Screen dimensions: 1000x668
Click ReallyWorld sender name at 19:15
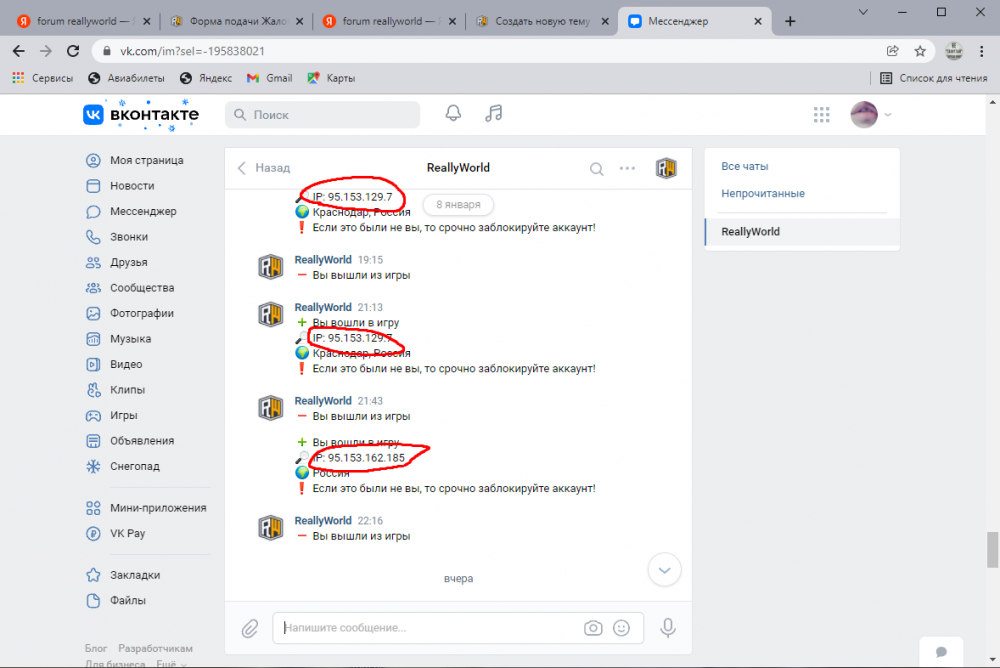pos(323,260)
